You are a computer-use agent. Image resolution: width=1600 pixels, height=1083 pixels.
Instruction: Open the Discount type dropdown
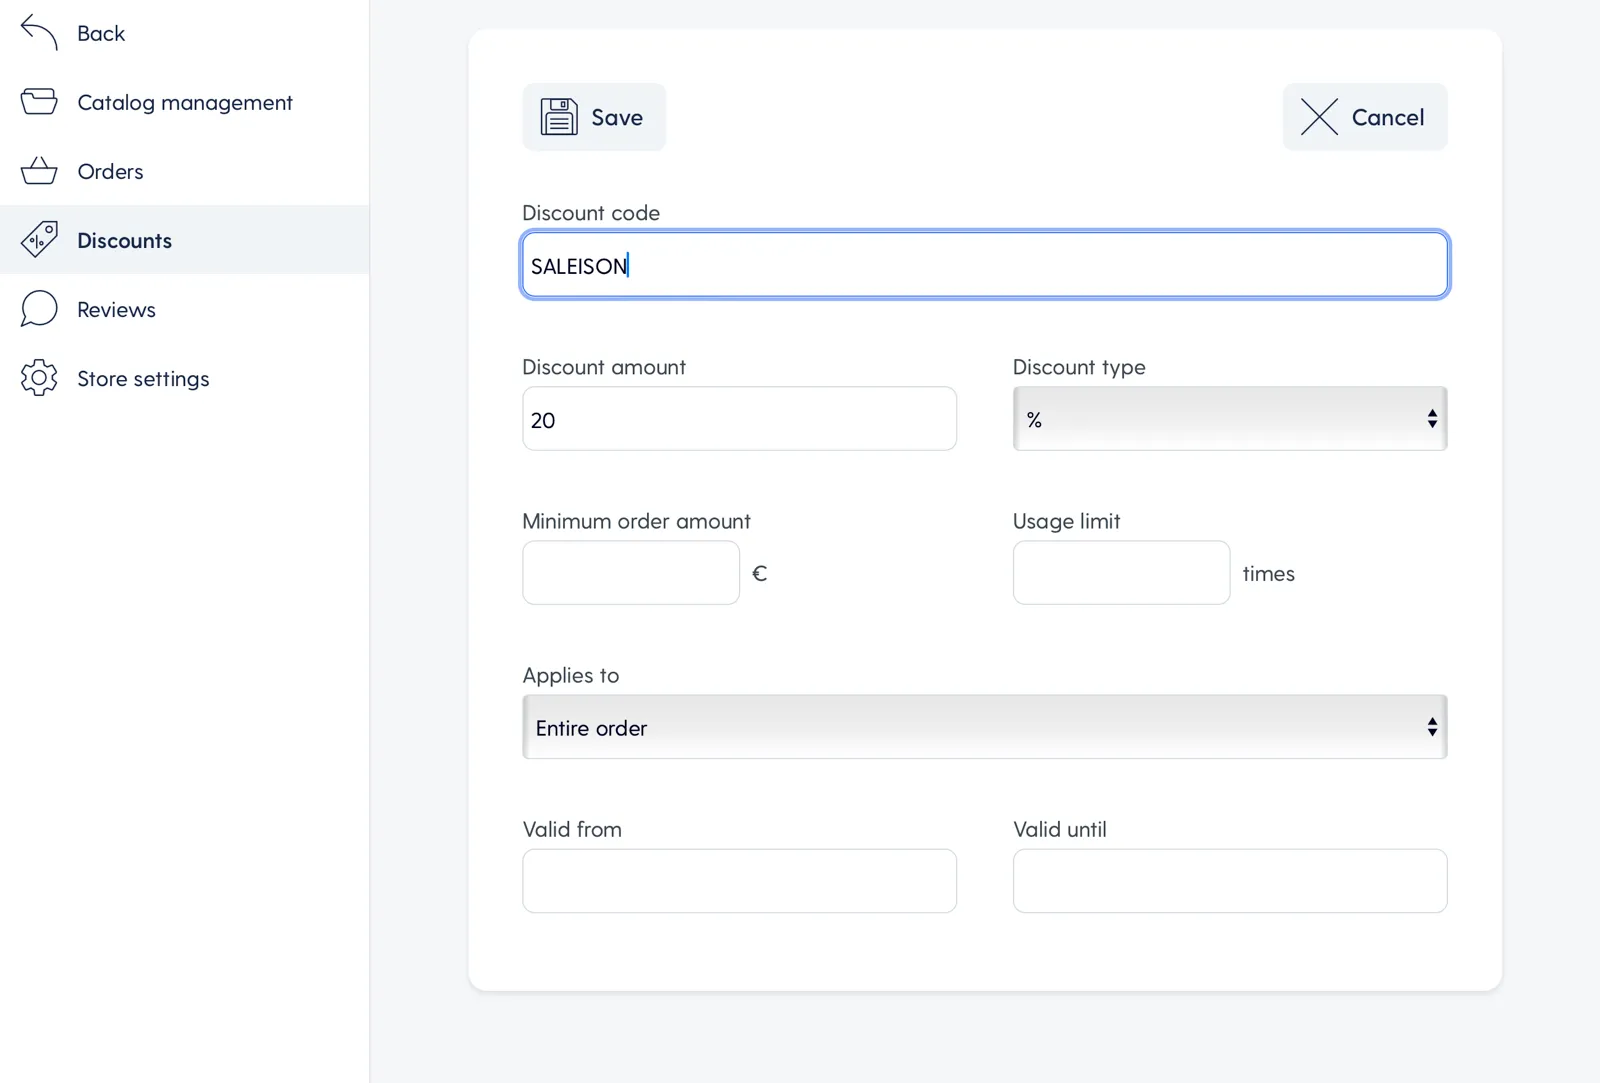point(1230,419)
